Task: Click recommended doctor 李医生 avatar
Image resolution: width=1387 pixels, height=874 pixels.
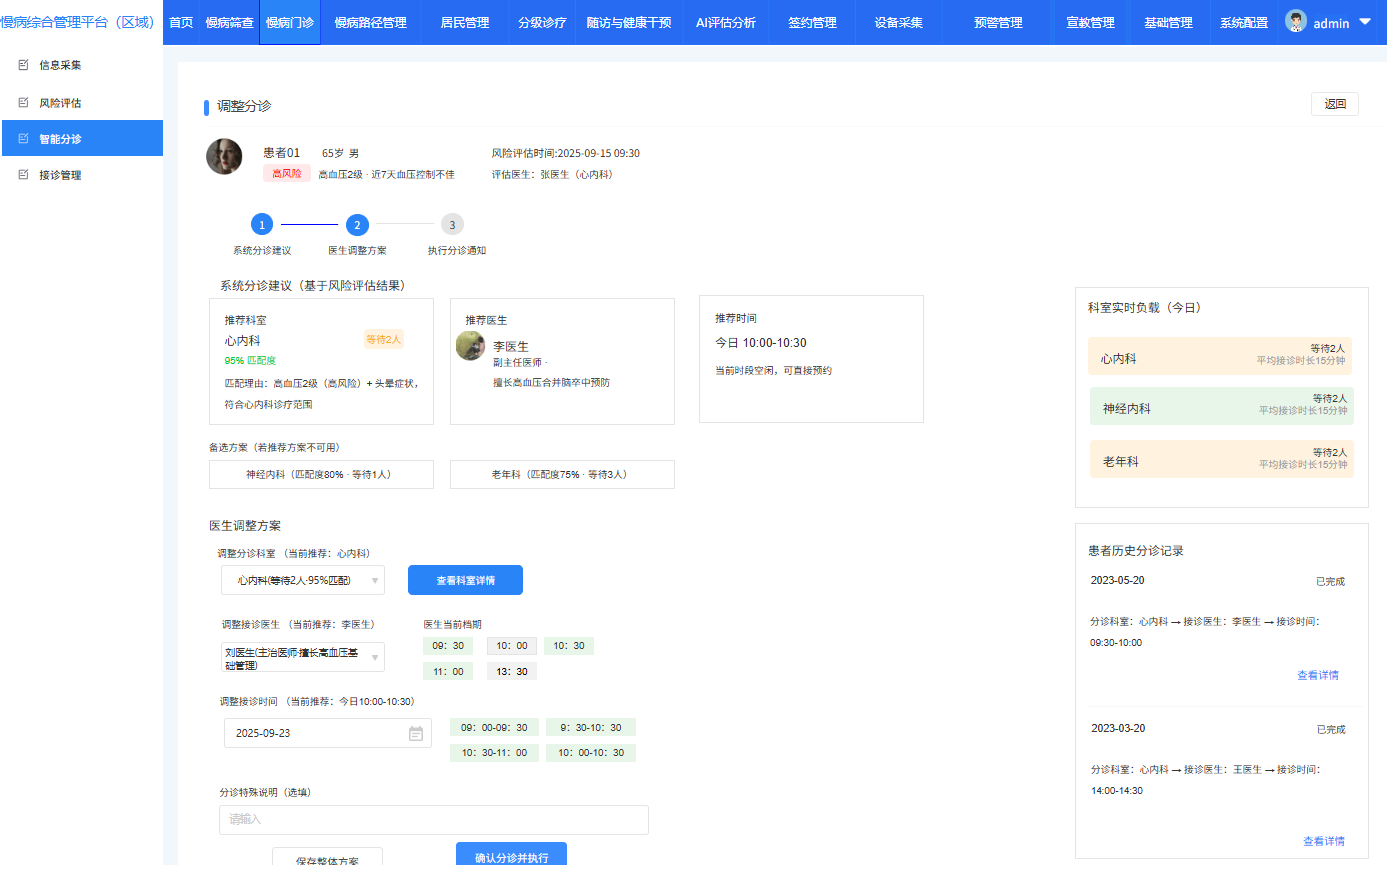Action: point(470,346)
